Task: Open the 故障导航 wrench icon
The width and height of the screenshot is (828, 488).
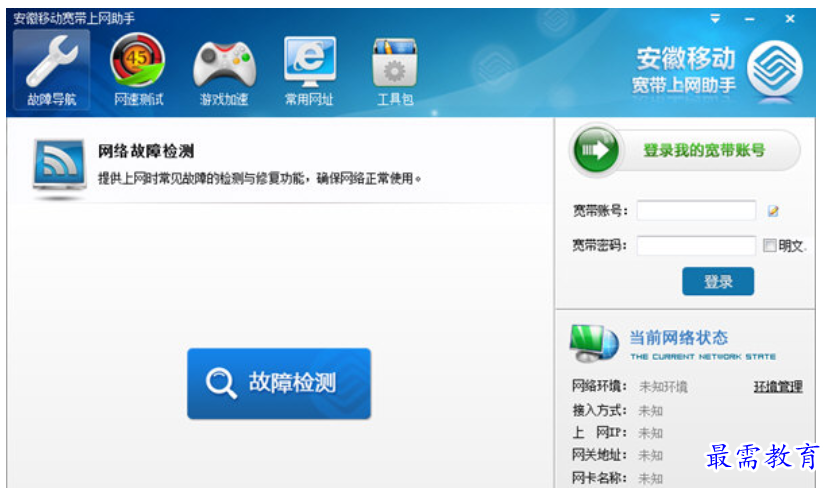Action: (52, 69)
